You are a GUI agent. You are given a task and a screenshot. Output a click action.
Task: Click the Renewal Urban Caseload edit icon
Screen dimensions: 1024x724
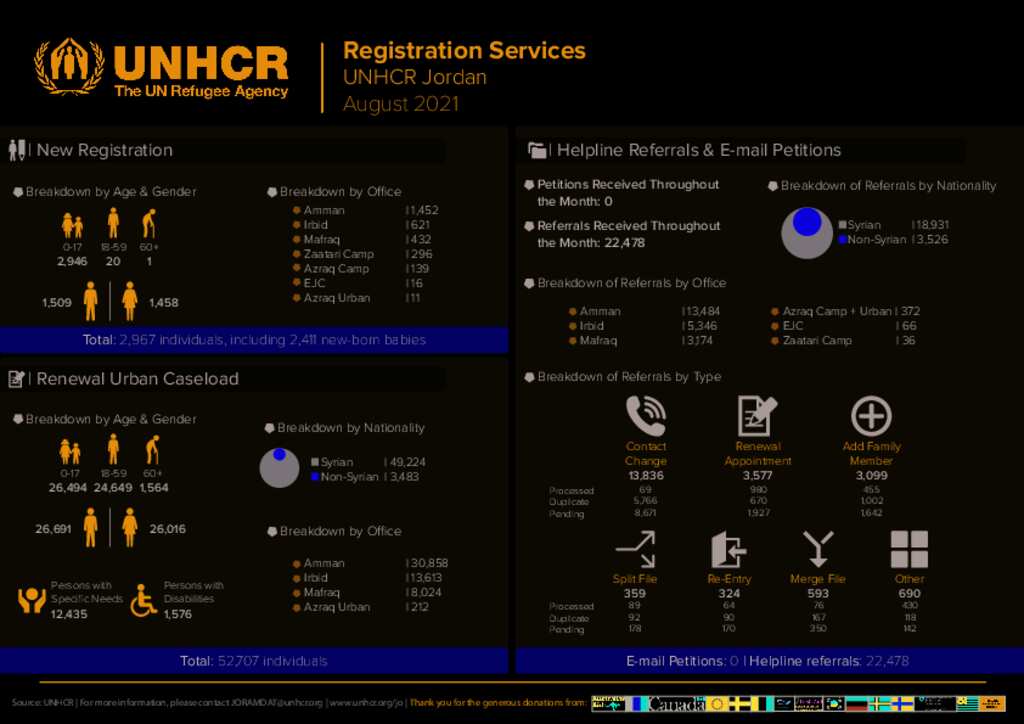16,379
